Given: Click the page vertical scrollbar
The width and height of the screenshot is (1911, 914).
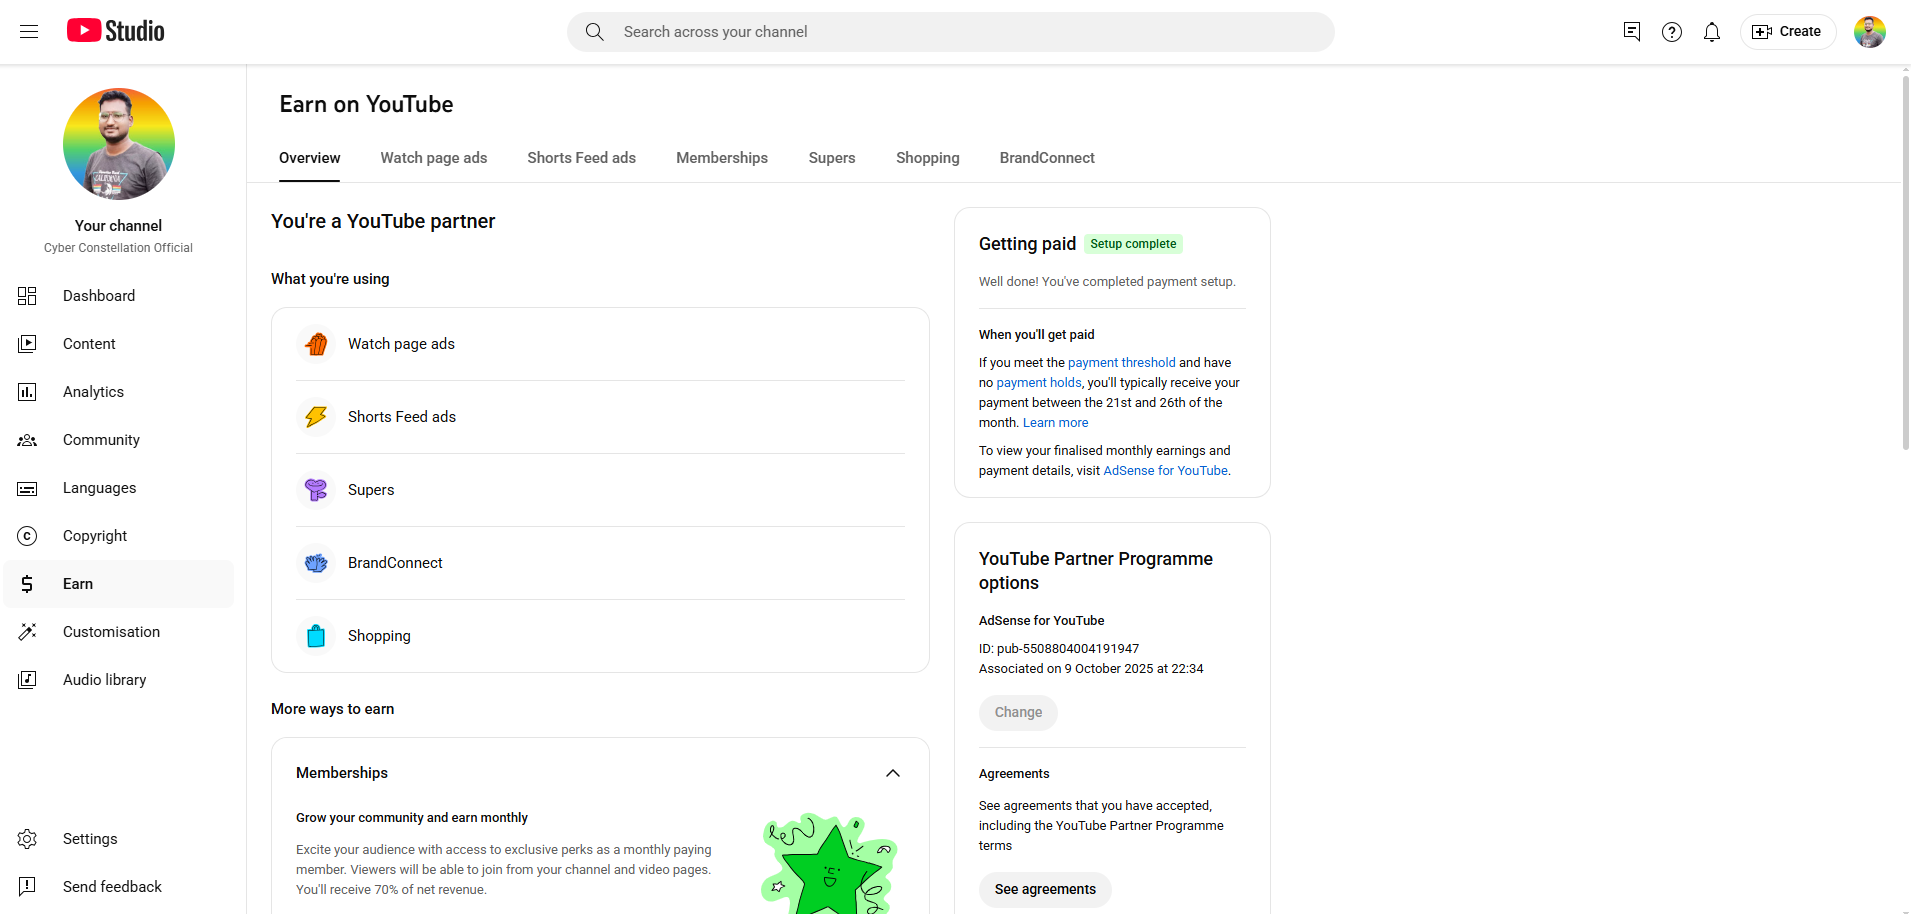Looking at the screenshot, I should (1904, 260).
